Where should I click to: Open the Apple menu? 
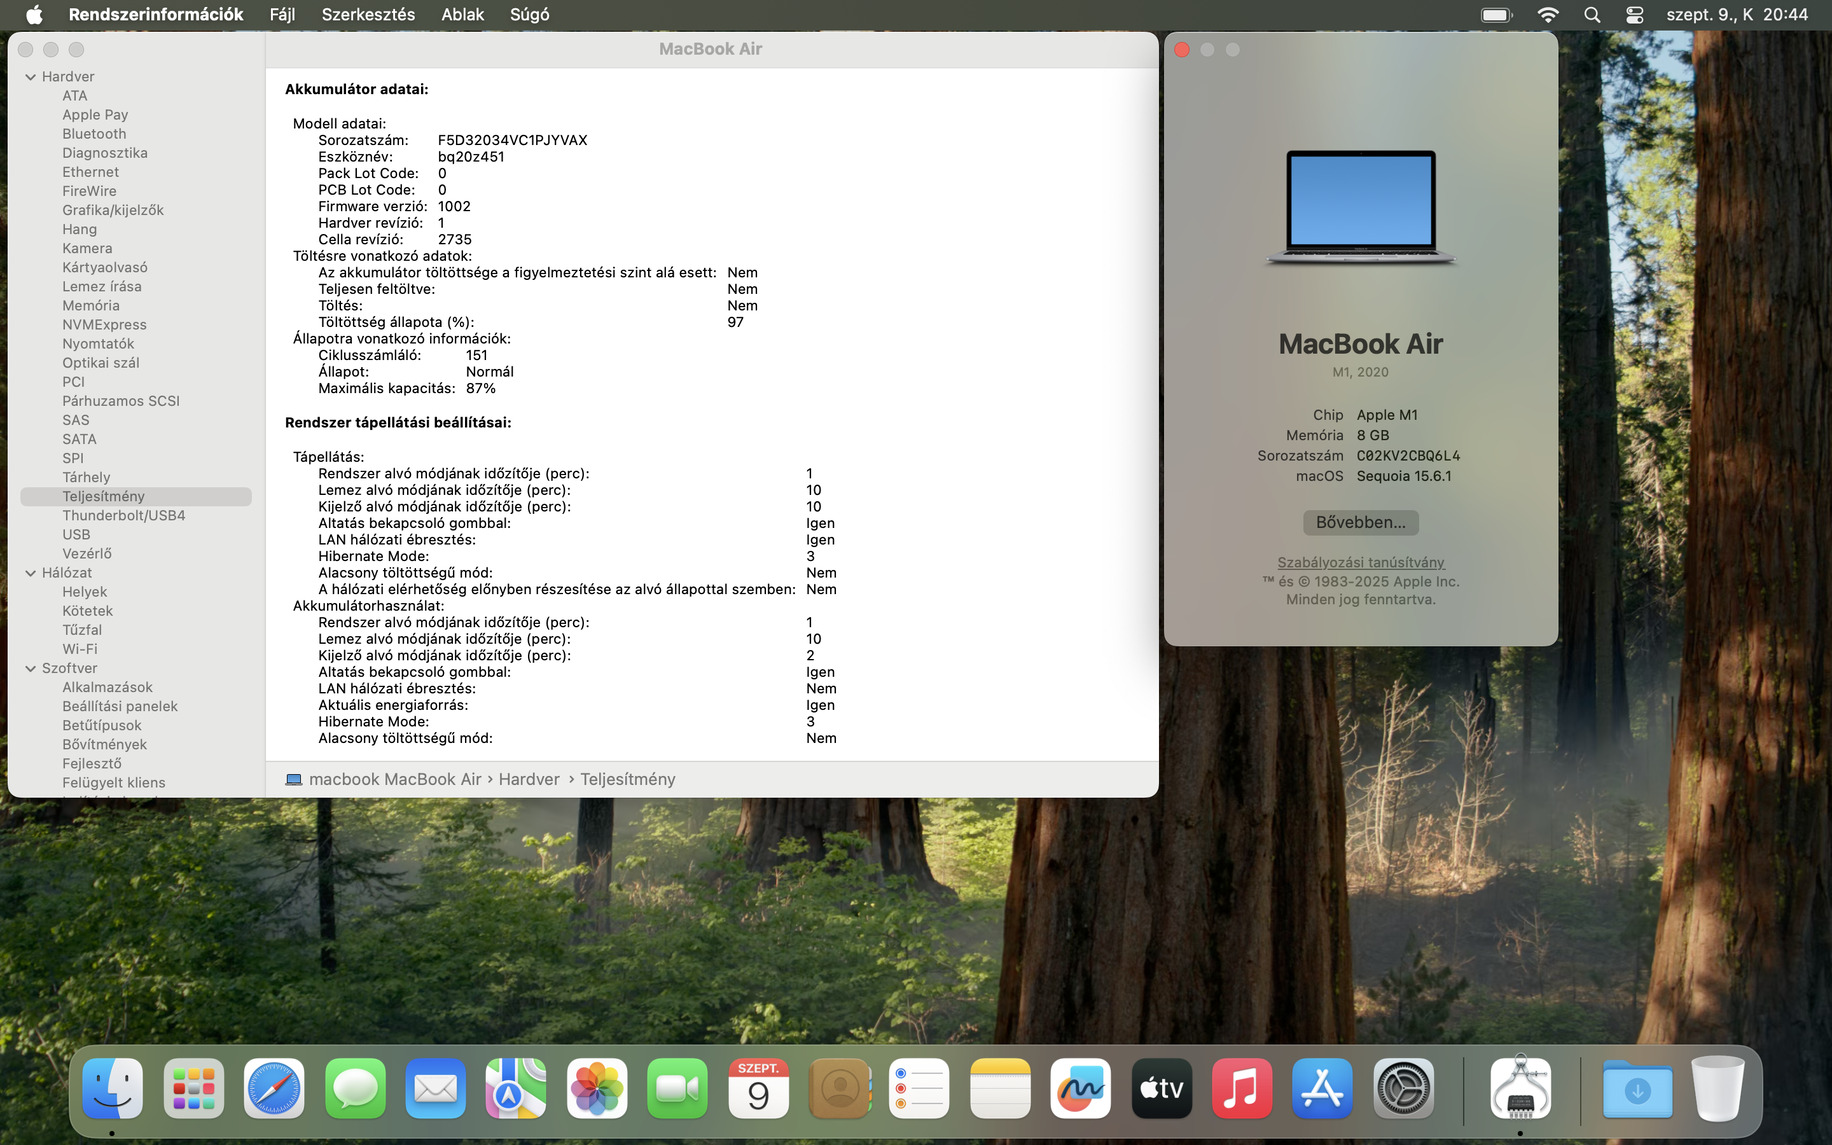click(x=34, y=14)
